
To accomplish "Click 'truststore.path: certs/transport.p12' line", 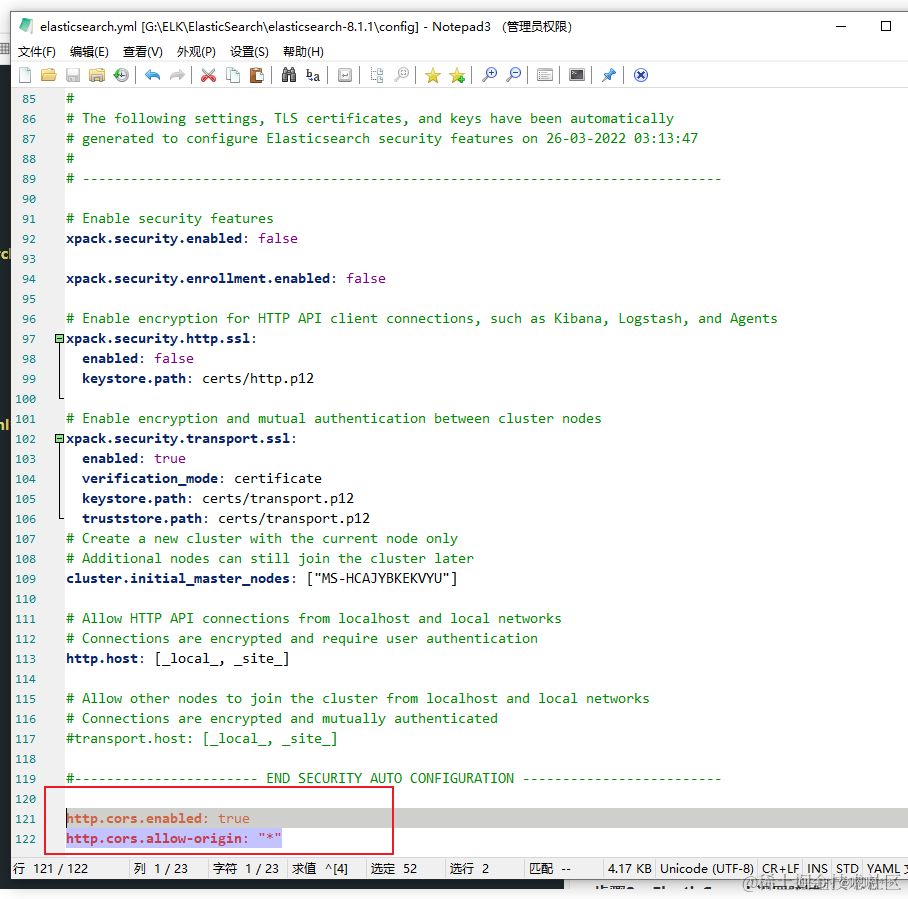I will point(226,518).
